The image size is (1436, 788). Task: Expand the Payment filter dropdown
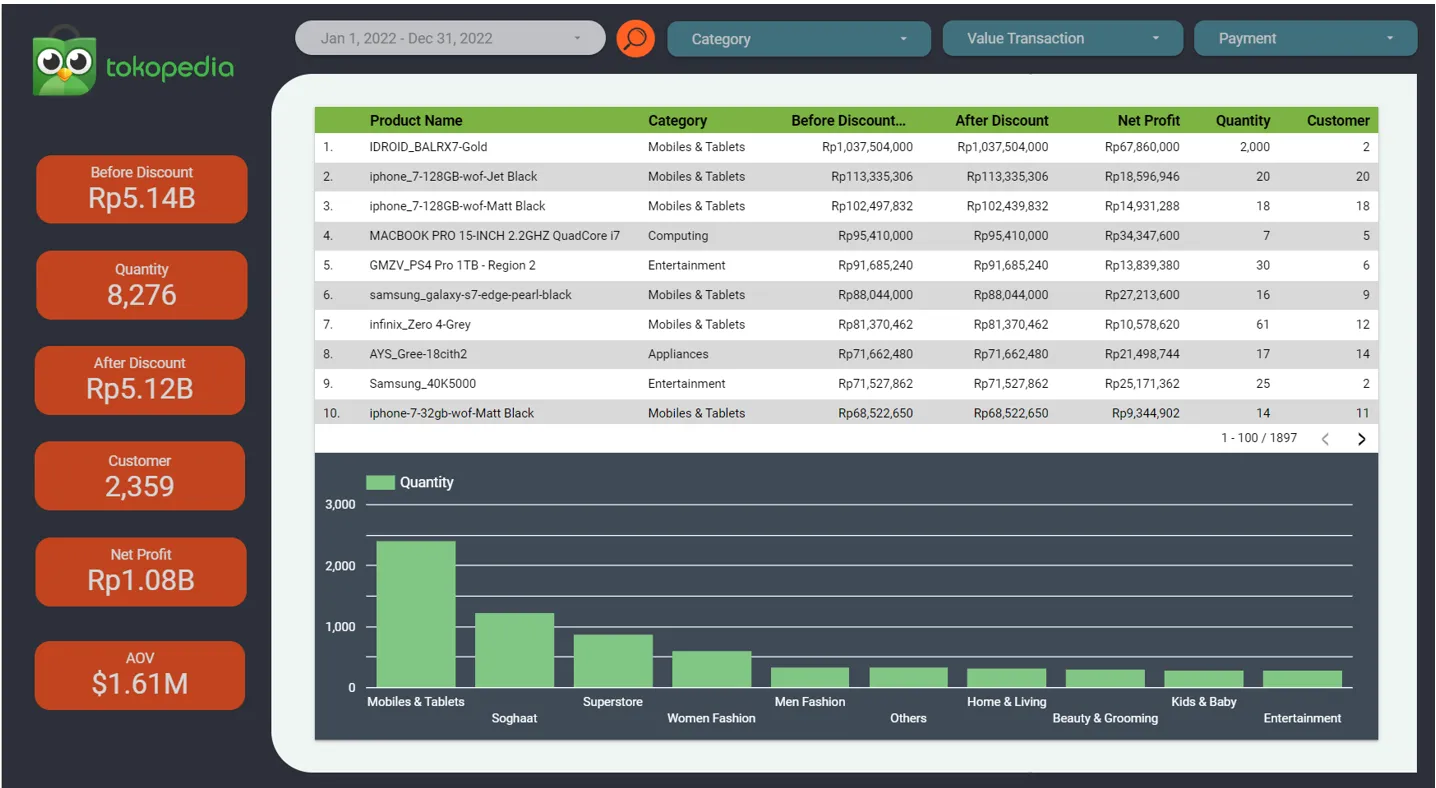[x=1305, y=39]
